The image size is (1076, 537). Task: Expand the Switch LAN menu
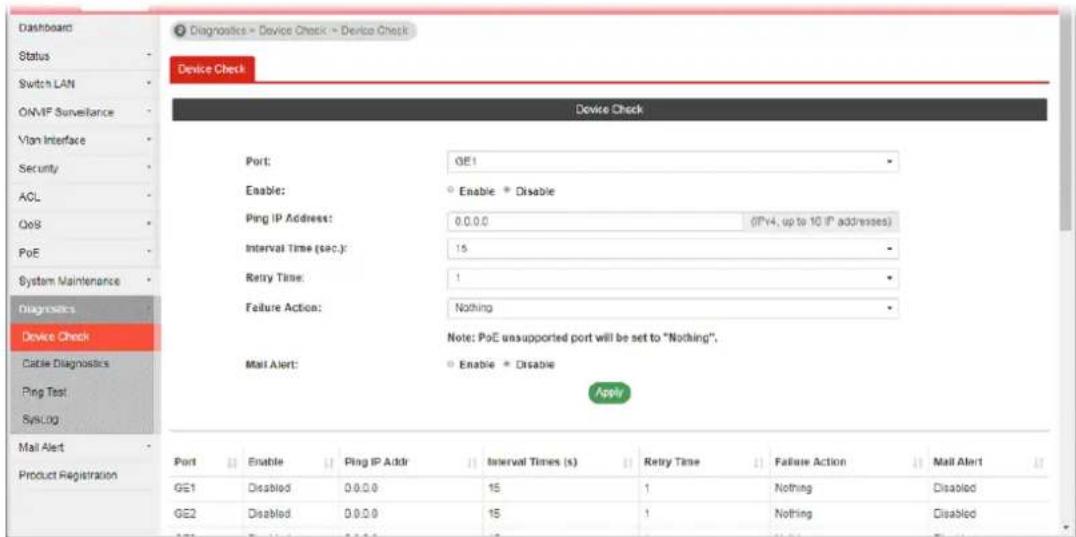coord(86,84)
